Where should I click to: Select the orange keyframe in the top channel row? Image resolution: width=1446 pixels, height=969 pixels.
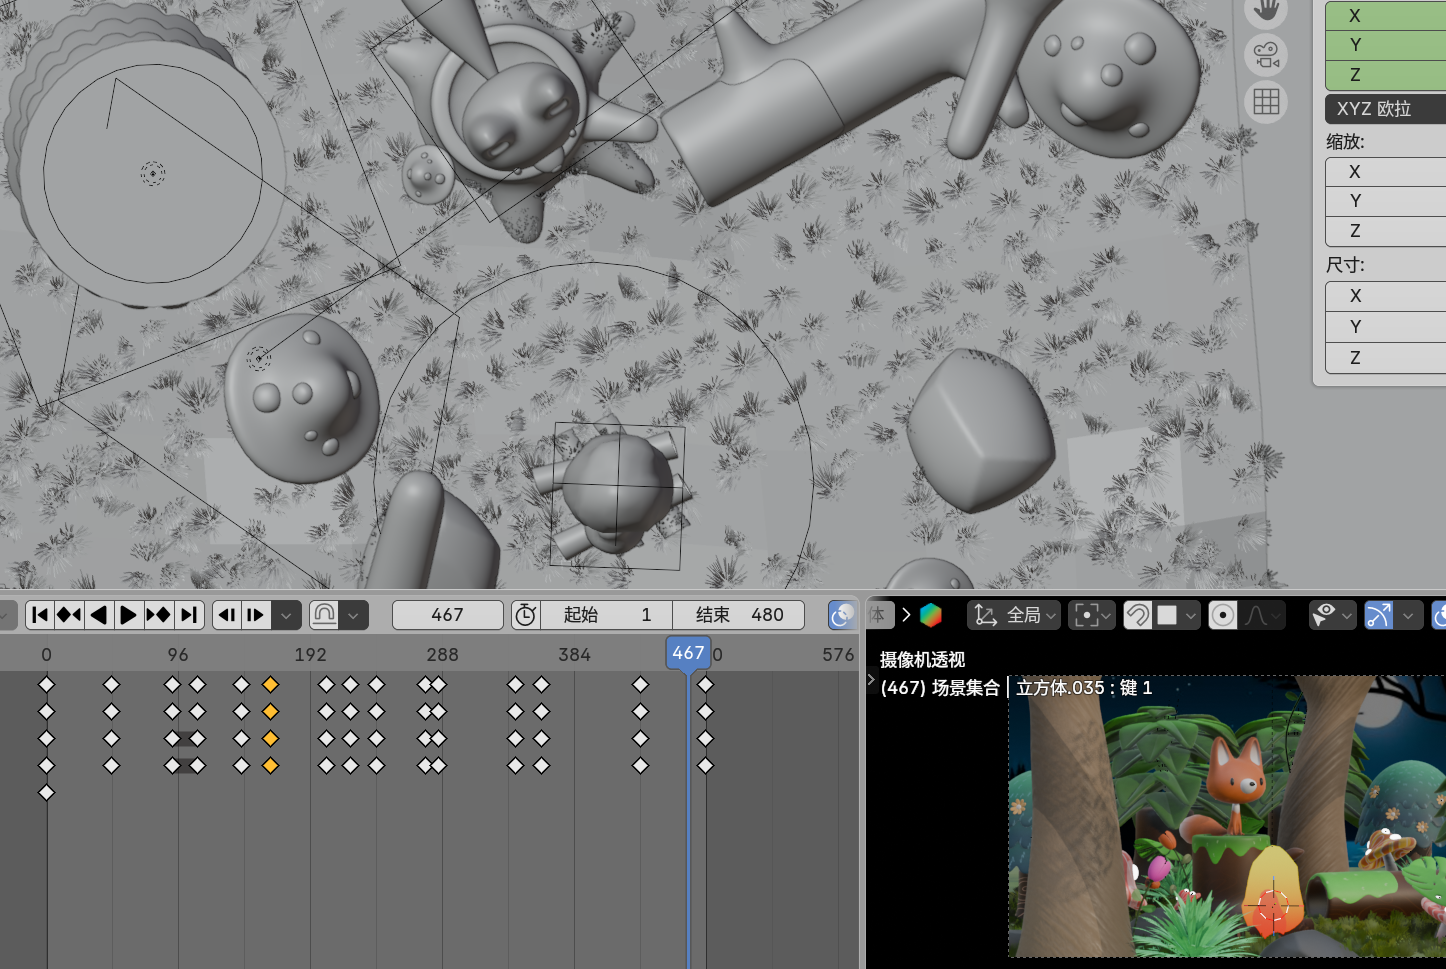coord(270,685)
